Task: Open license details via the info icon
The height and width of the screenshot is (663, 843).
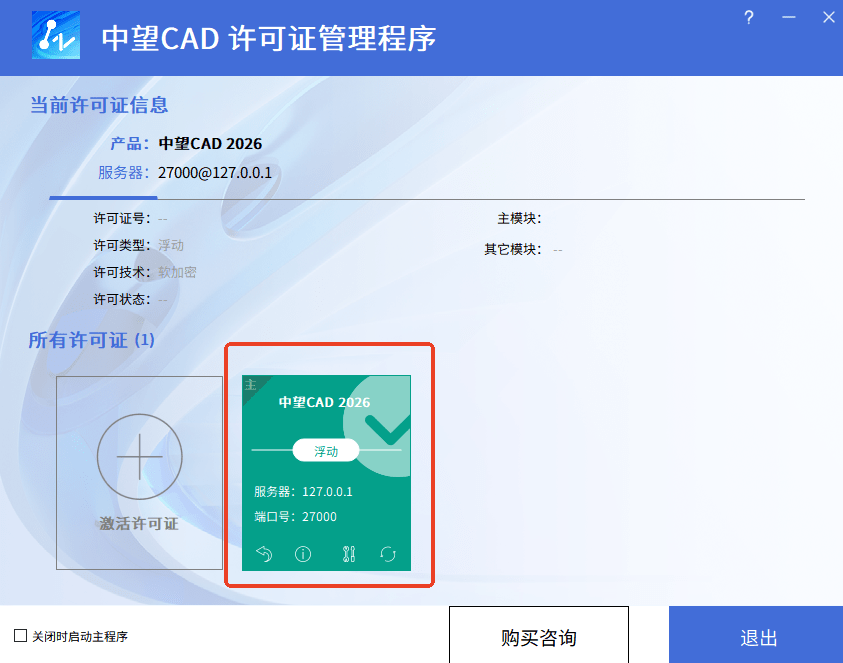Action: click(302, 554)
